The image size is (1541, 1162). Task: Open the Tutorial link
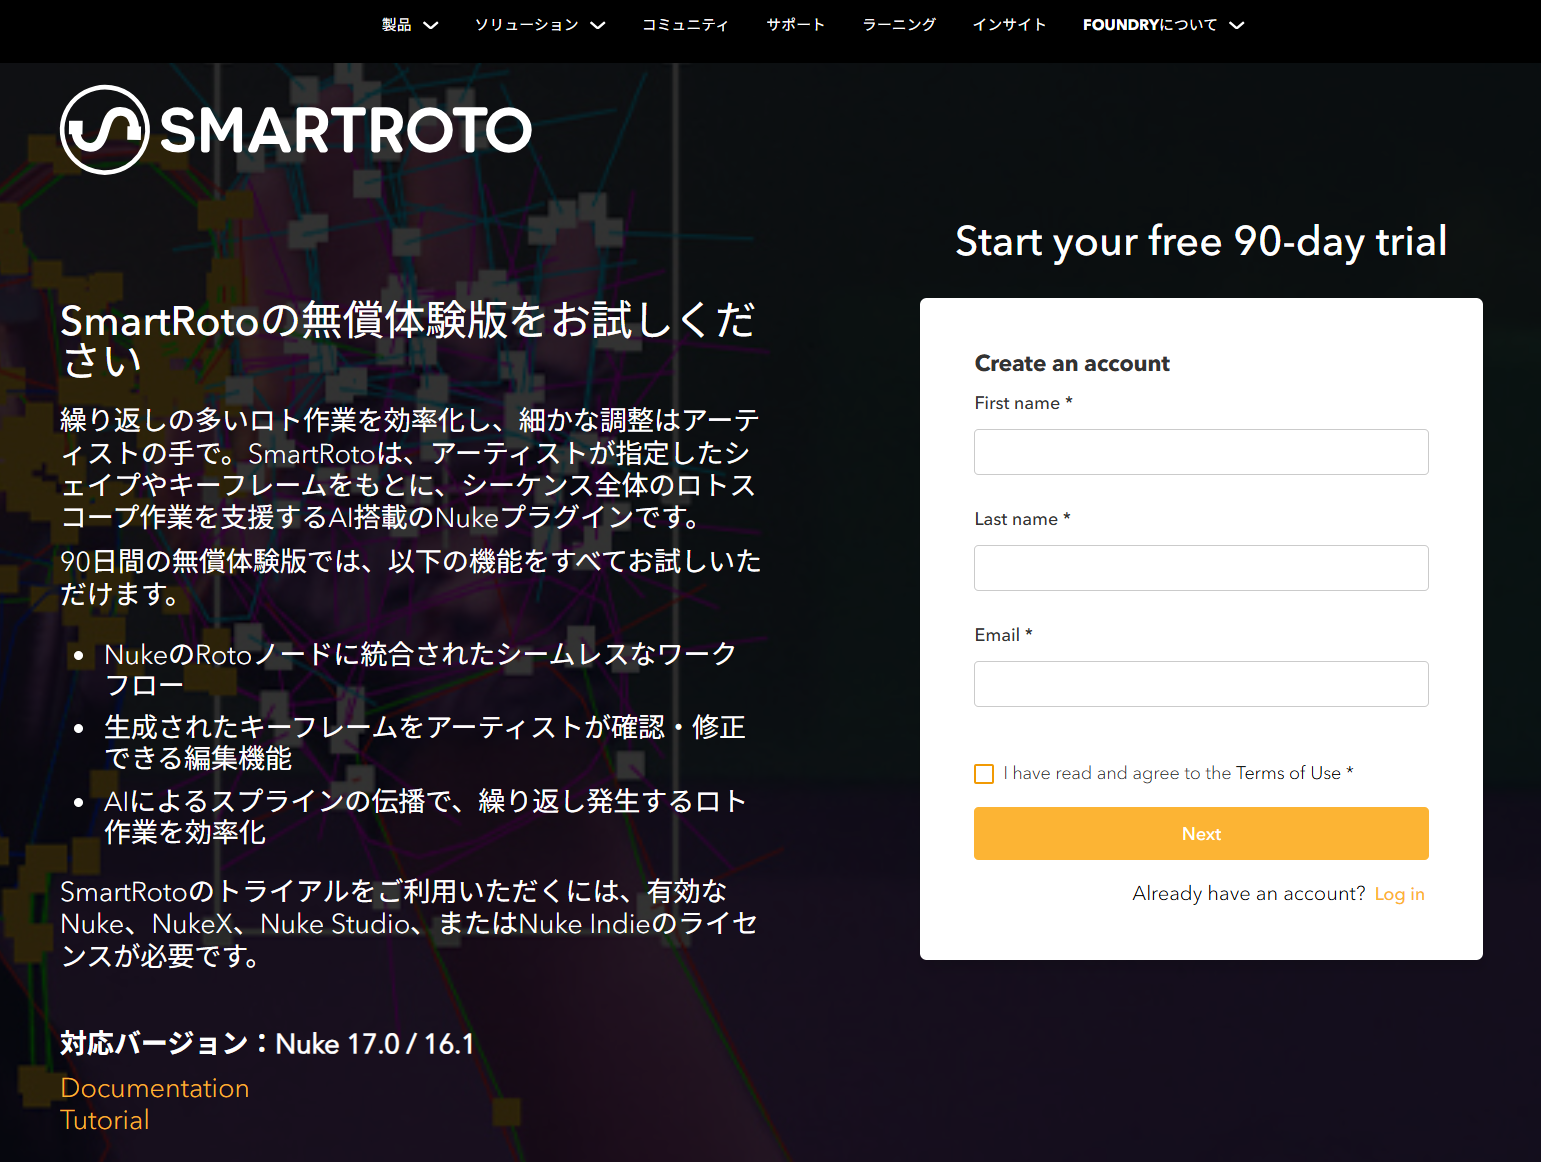click(105, 1120)
